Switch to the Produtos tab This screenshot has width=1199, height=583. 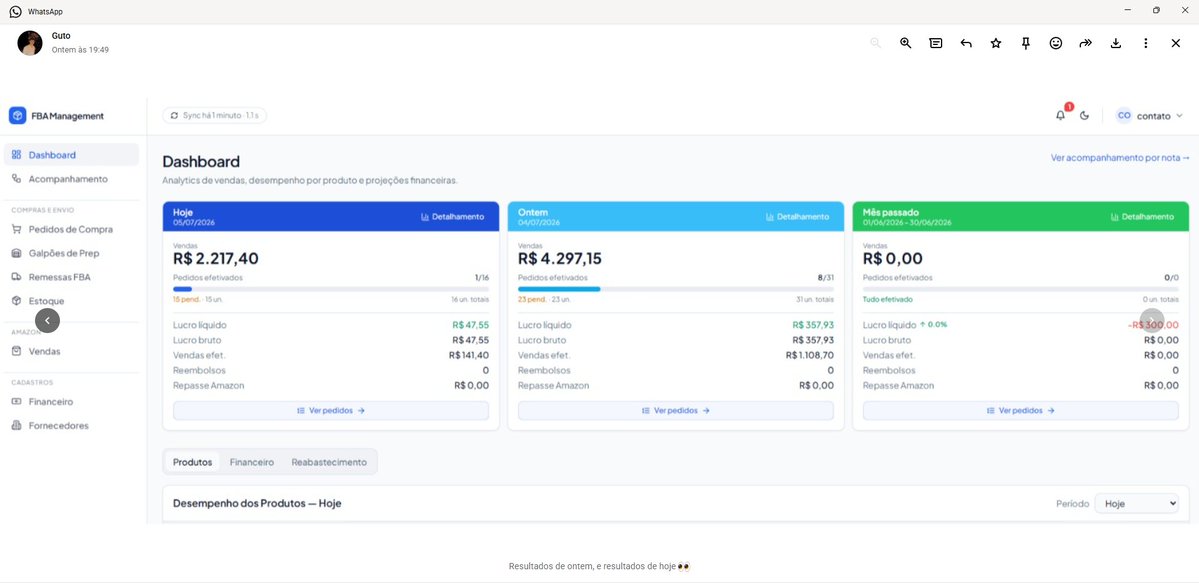point(193,462)
